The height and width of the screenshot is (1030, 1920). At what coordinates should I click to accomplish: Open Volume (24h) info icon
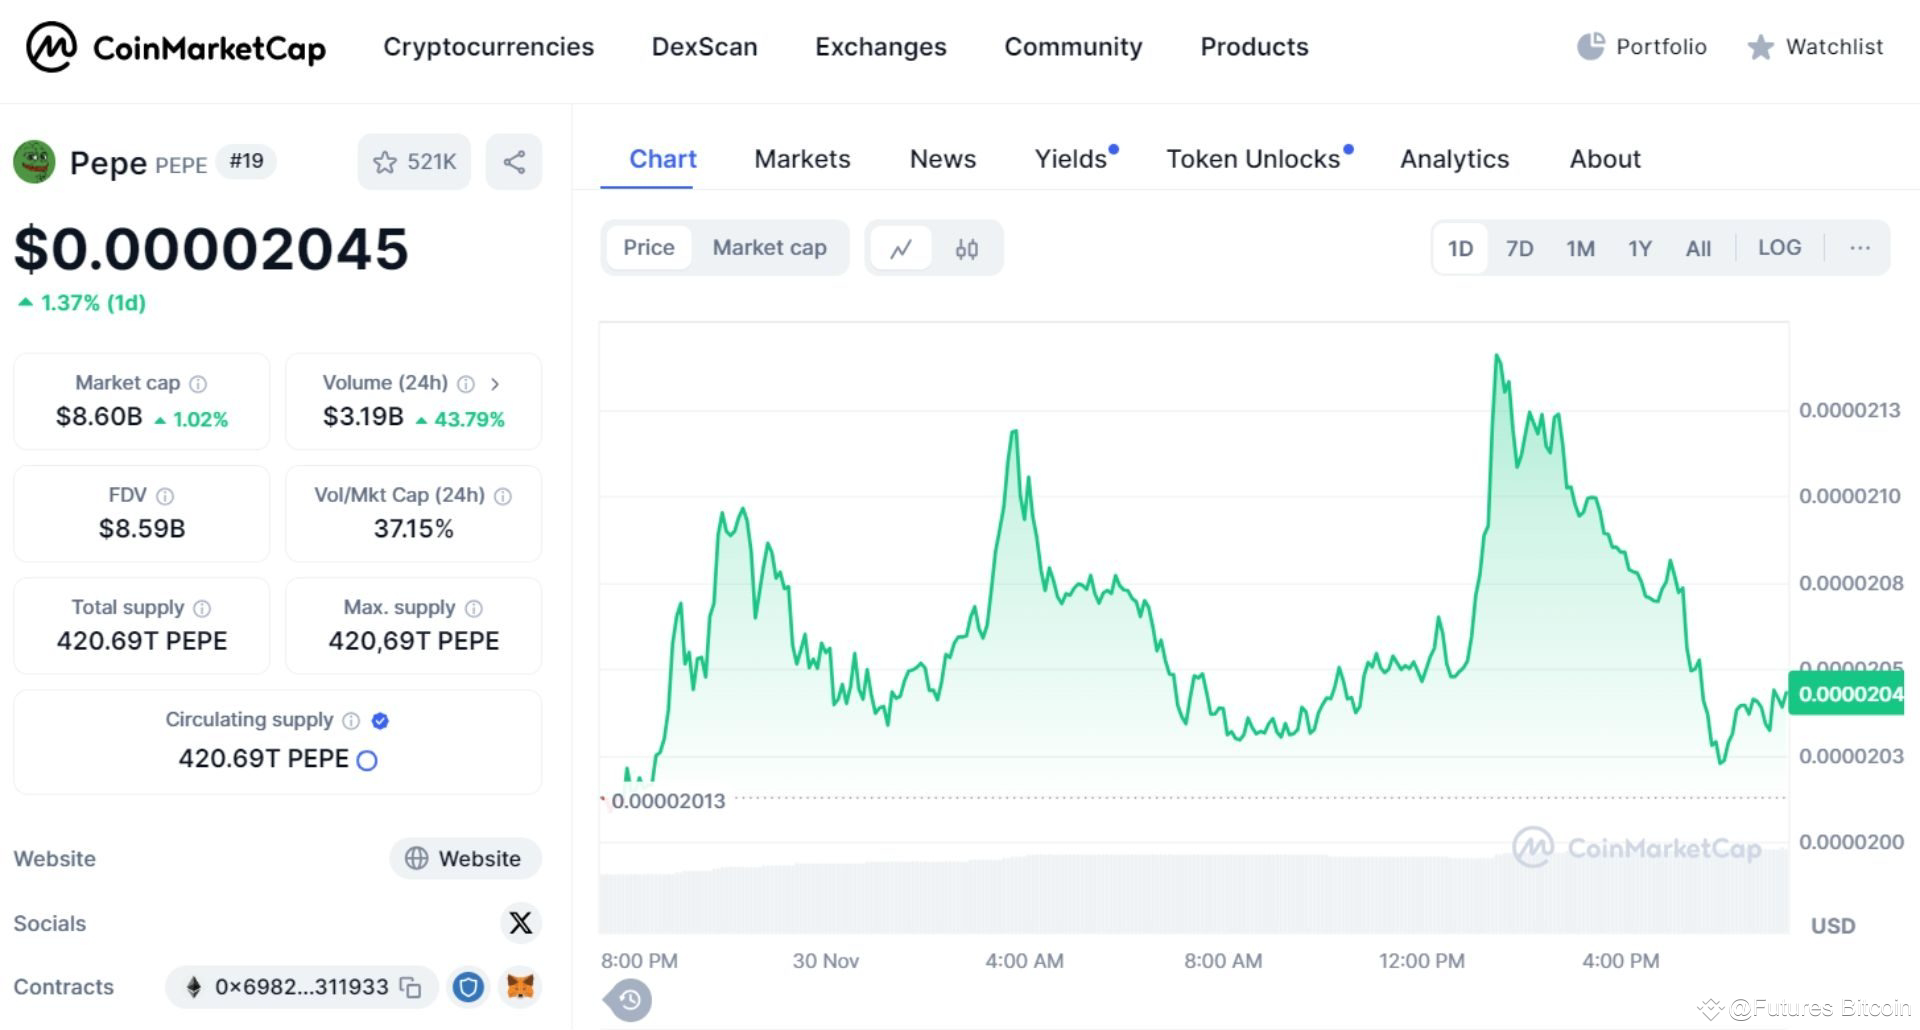(466, 384)
